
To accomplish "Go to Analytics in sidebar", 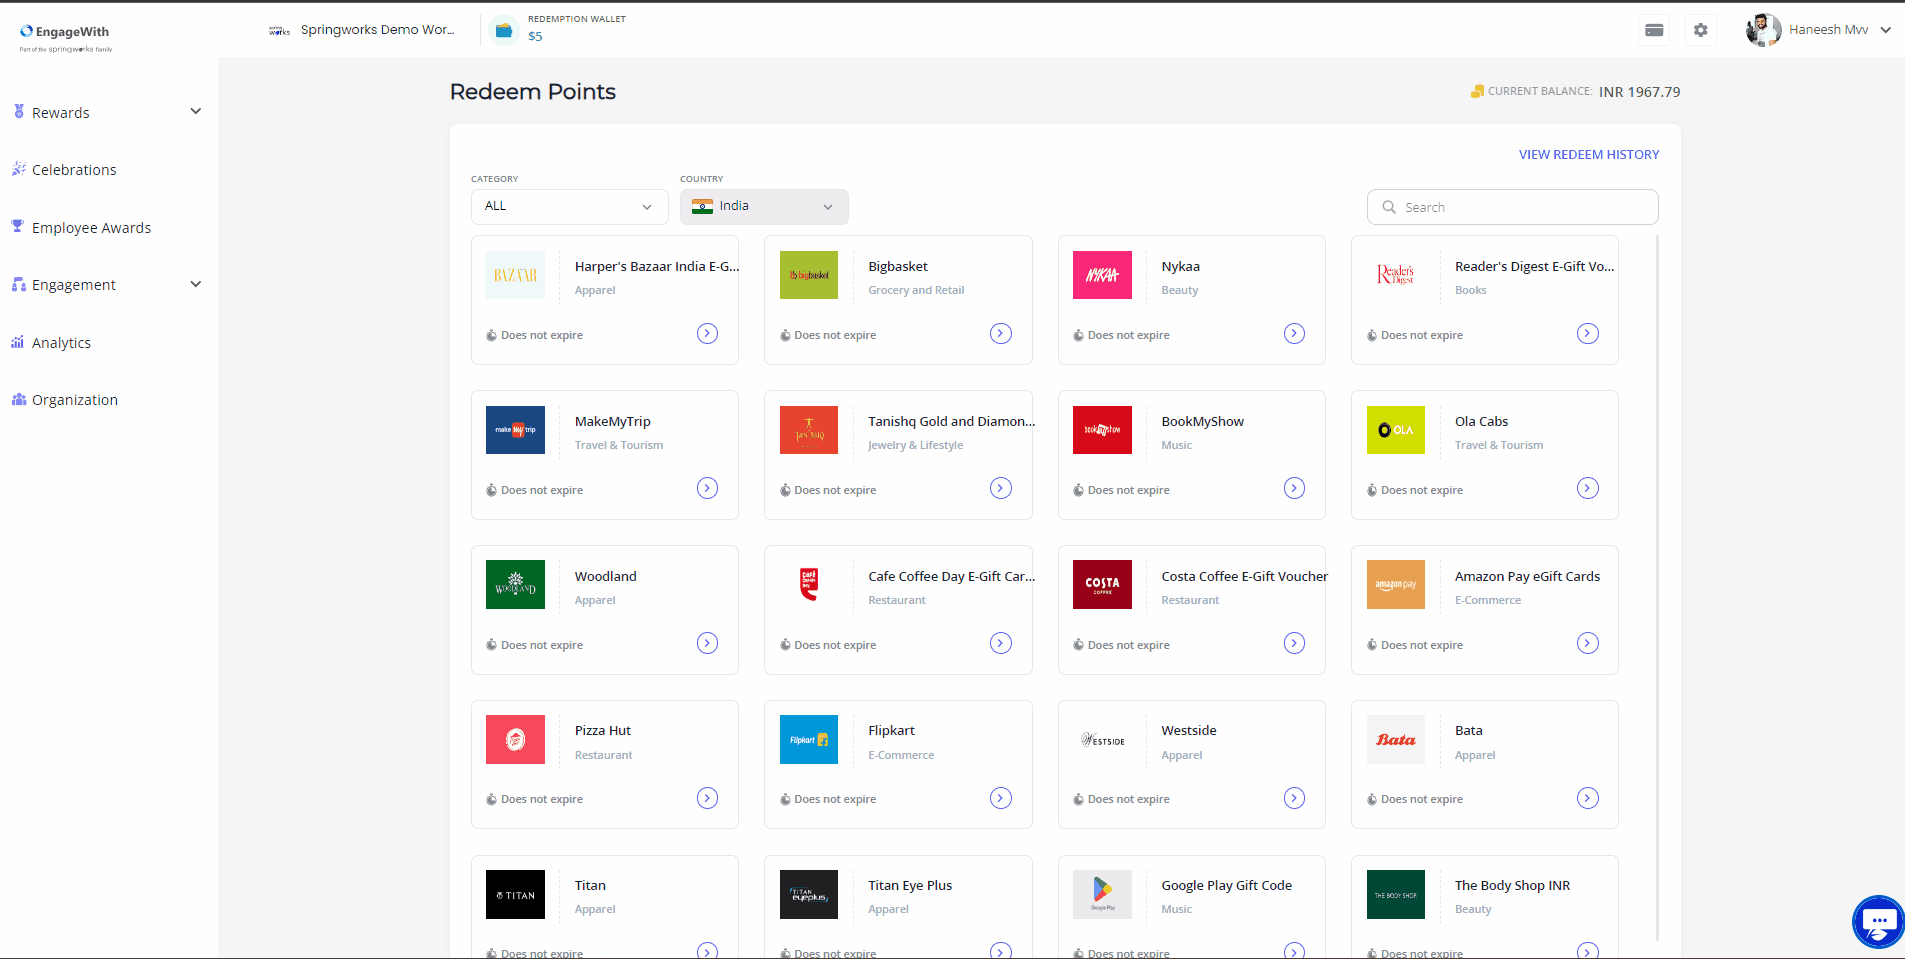I will (x=61, y=343).
